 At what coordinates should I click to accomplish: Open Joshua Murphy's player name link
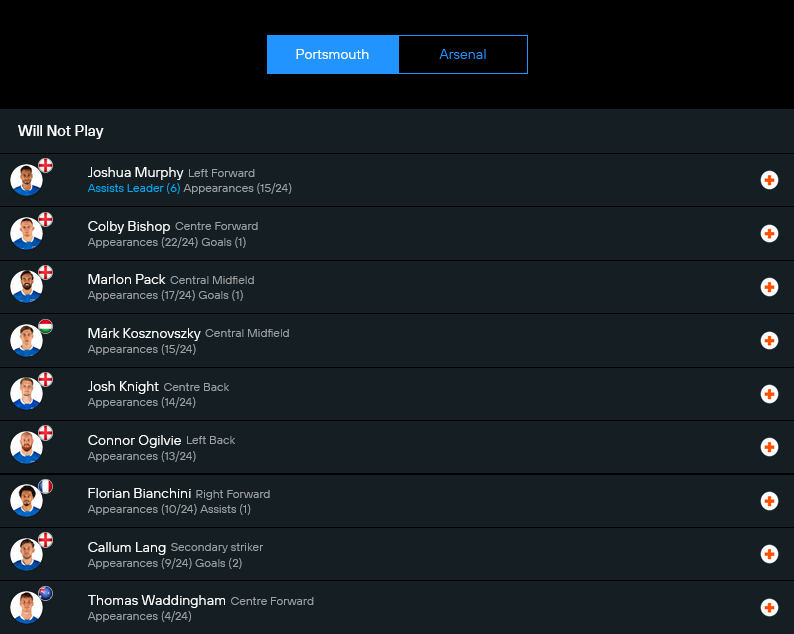[x=135, y=172]
